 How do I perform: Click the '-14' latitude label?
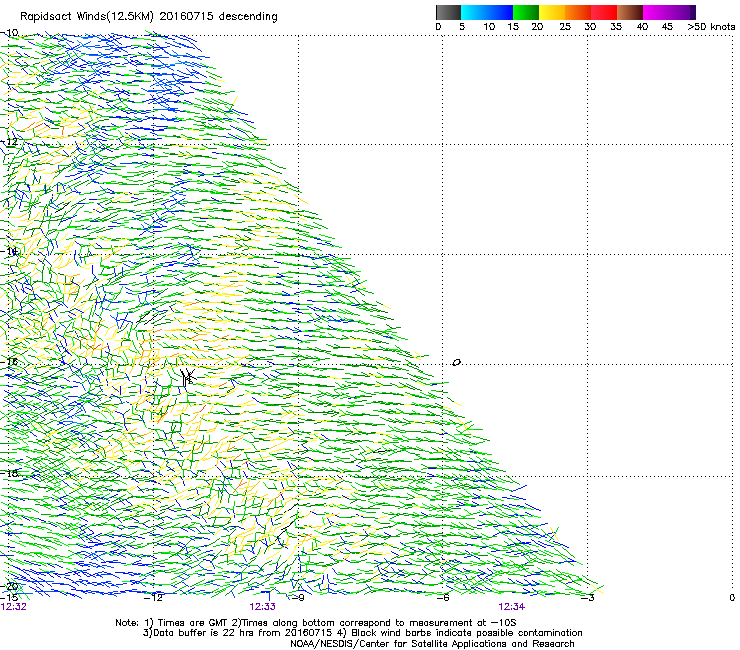click(x=9, y=251)
